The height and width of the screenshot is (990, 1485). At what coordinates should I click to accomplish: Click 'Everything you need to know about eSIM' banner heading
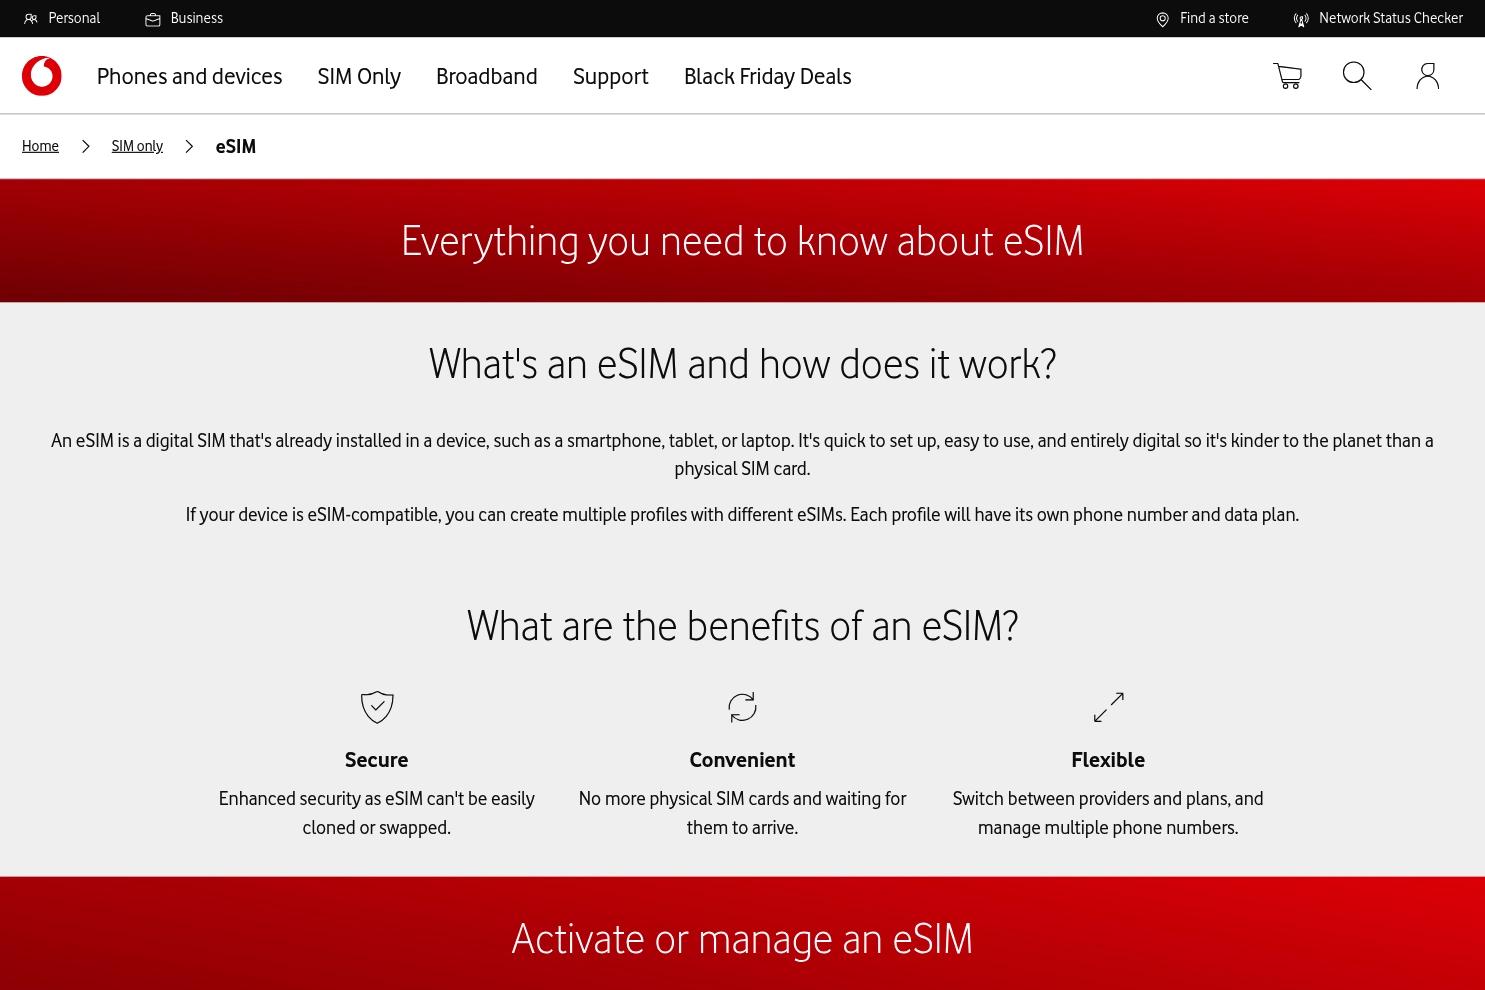(742, 241)
